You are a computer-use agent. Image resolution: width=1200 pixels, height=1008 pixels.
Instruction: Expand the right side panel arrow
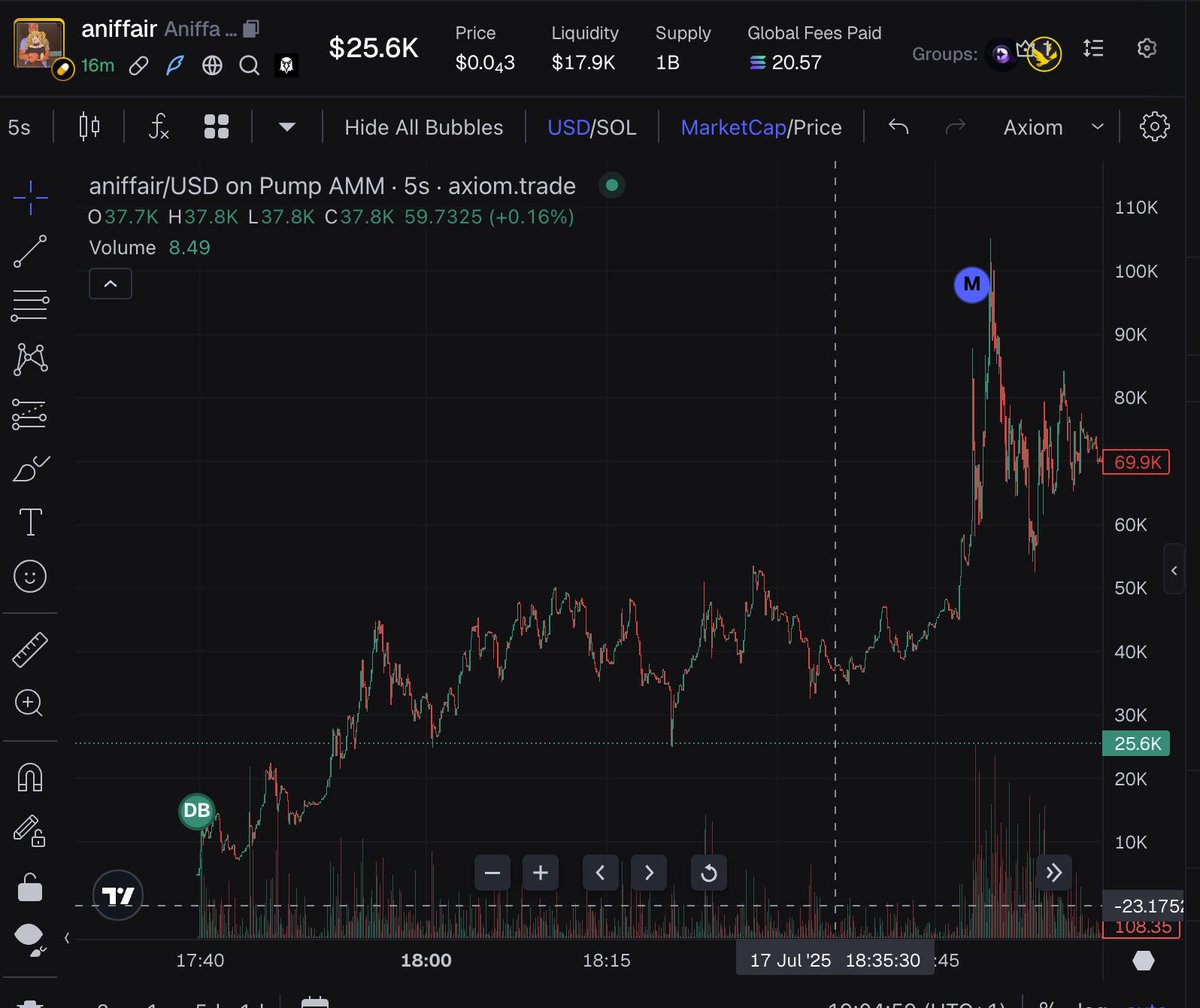(x=1175, y=570)
